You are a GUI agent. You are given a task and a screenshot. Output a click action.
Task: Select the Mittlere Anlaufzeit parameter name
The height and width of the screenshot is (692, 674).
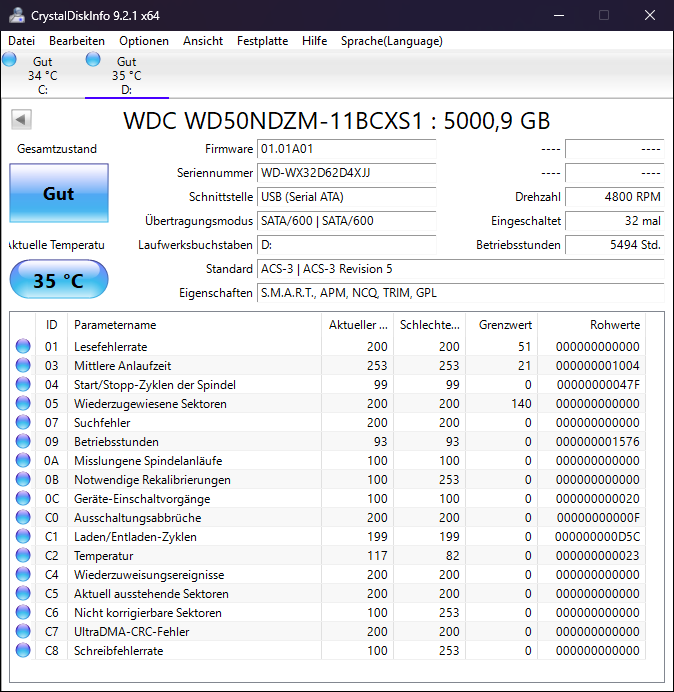[x=122, y=366]
